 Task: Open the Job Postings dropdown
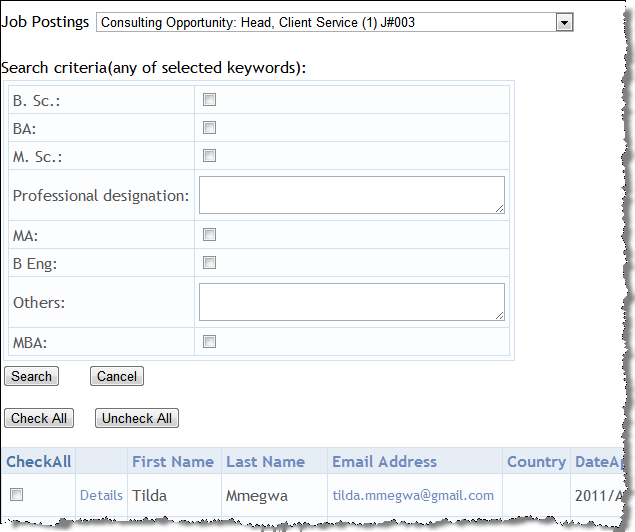[334, 22]
